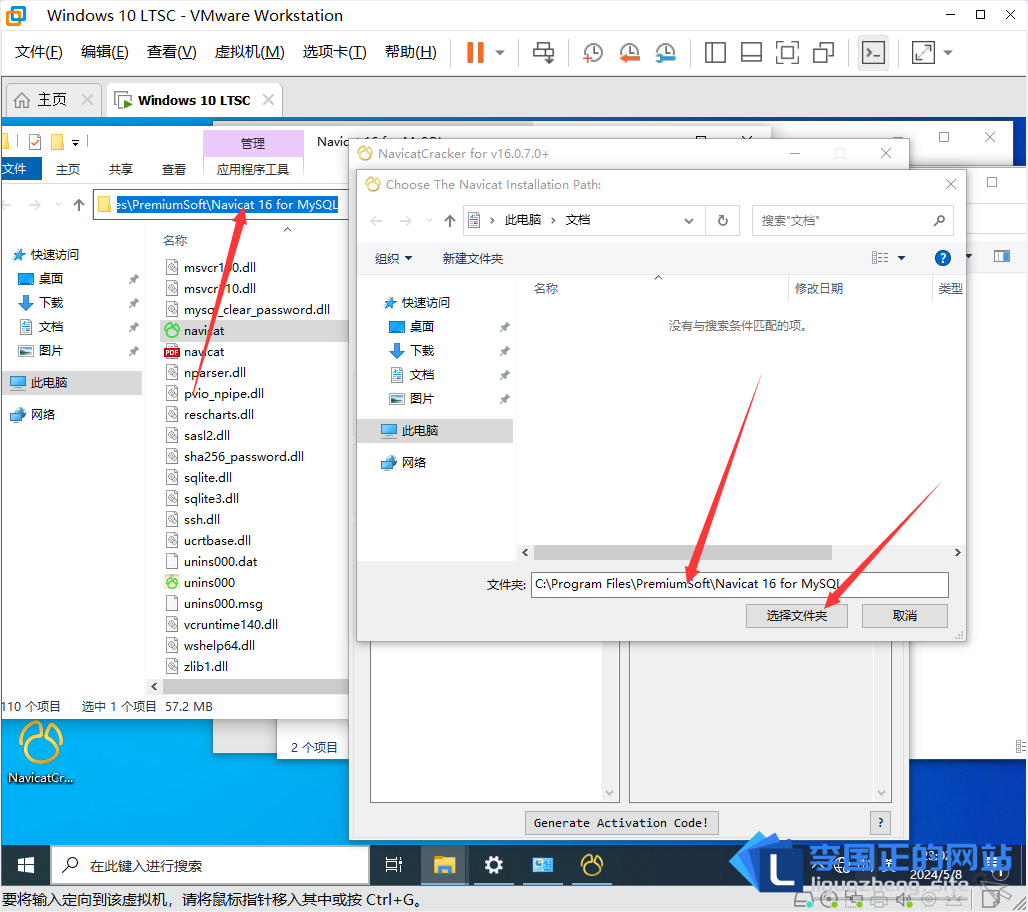The width and height of the screenshot is (1028, 912).
Task: Click the ? button in NavicatCracker window
Action: 880,823
